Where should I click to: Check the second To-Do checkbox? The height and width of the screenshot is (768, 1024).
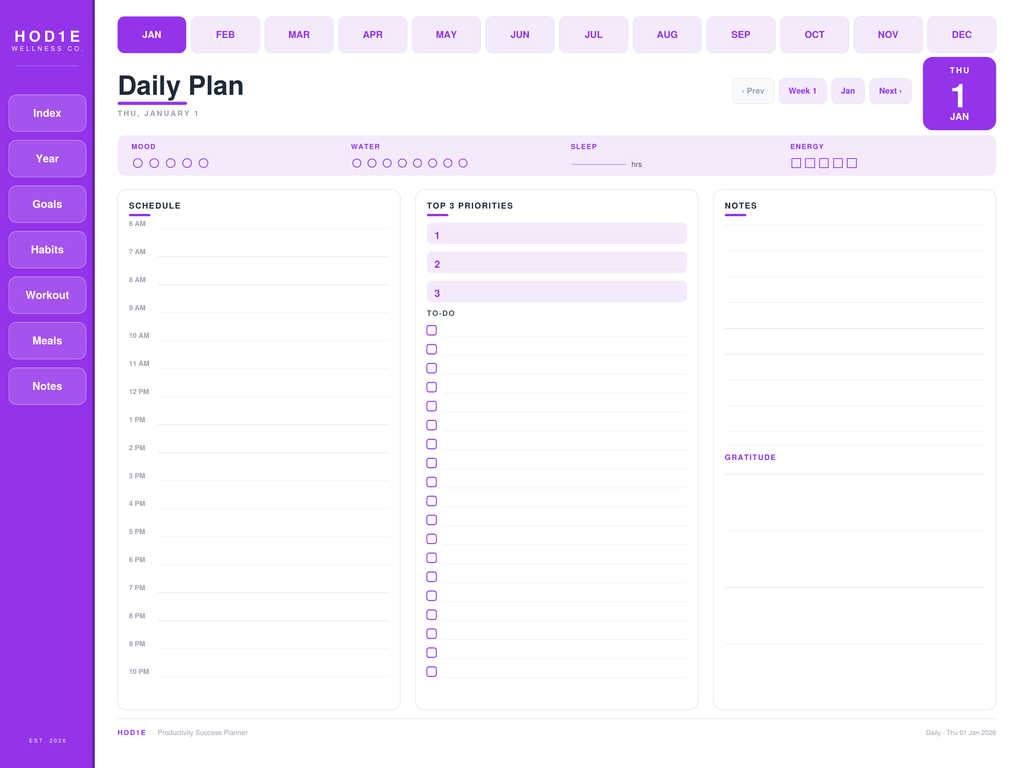tap(432, 349)
